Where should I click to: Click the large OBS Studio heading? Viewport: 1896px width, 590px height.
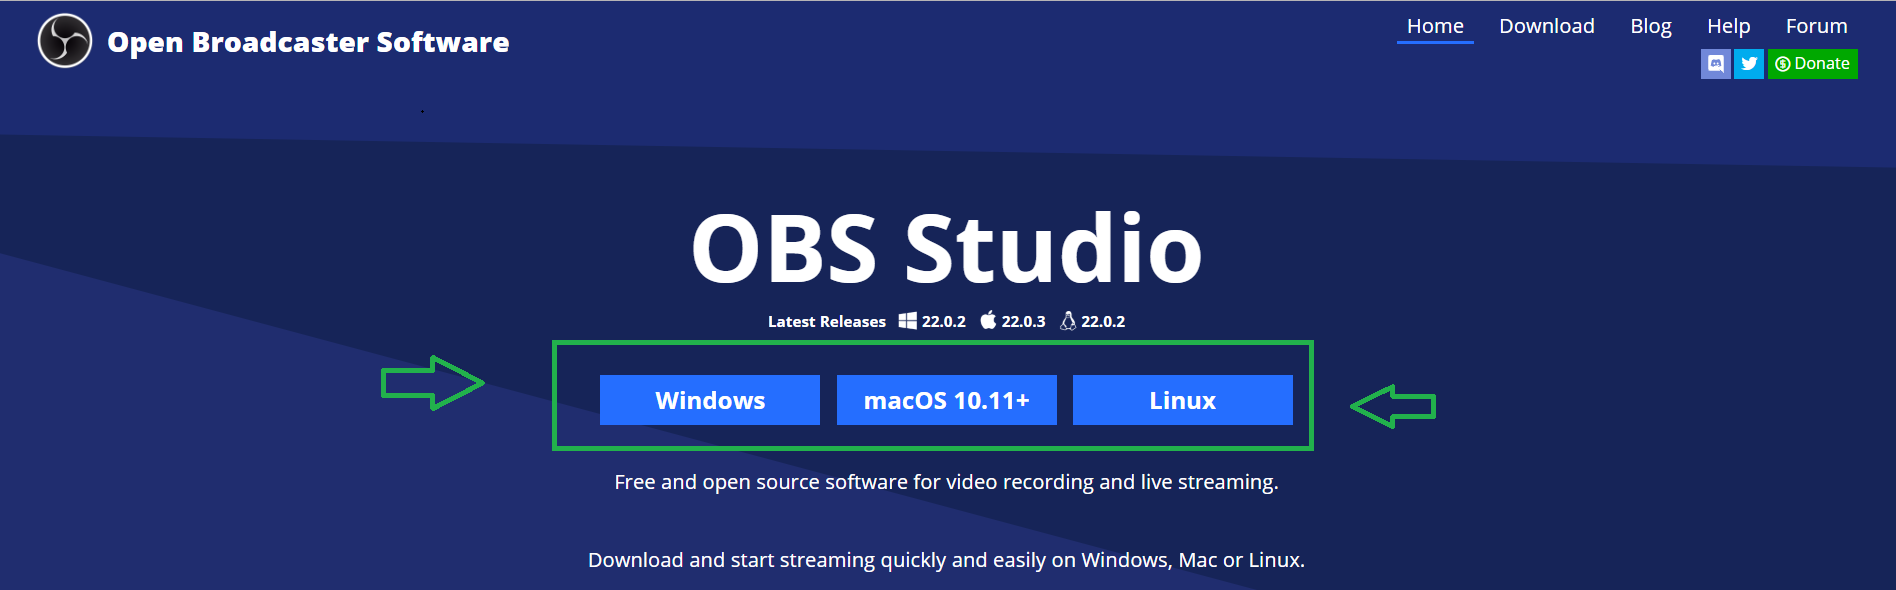[x=946, y=248]
